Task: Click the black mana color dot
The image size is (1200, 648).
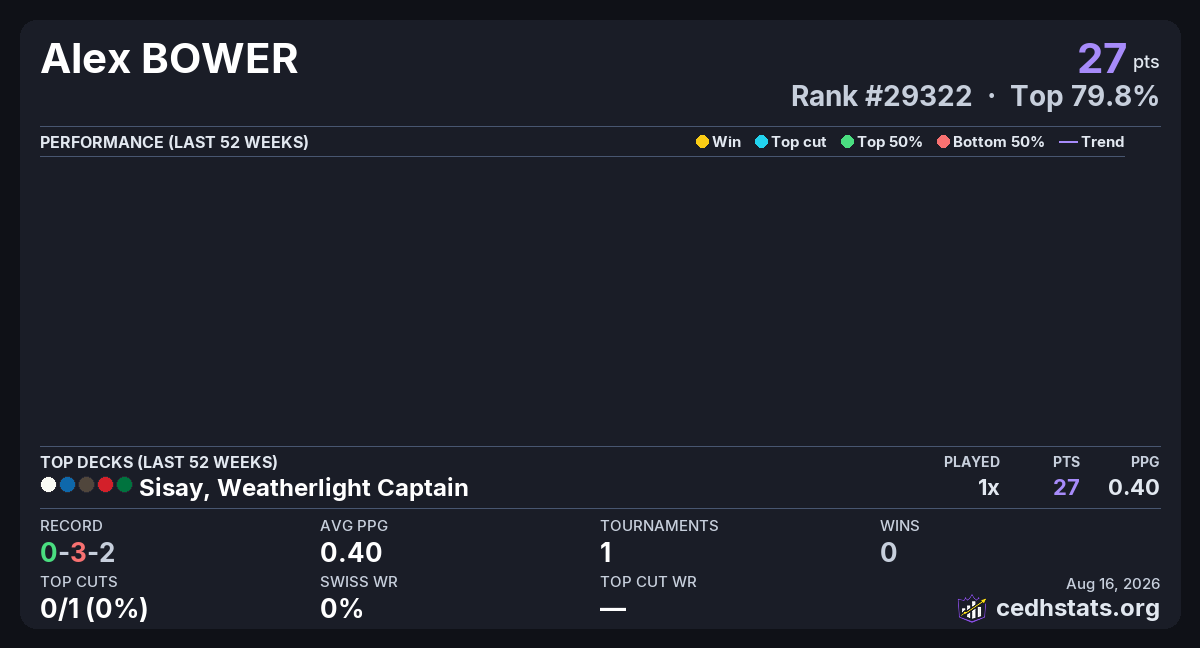Action: 86,485
